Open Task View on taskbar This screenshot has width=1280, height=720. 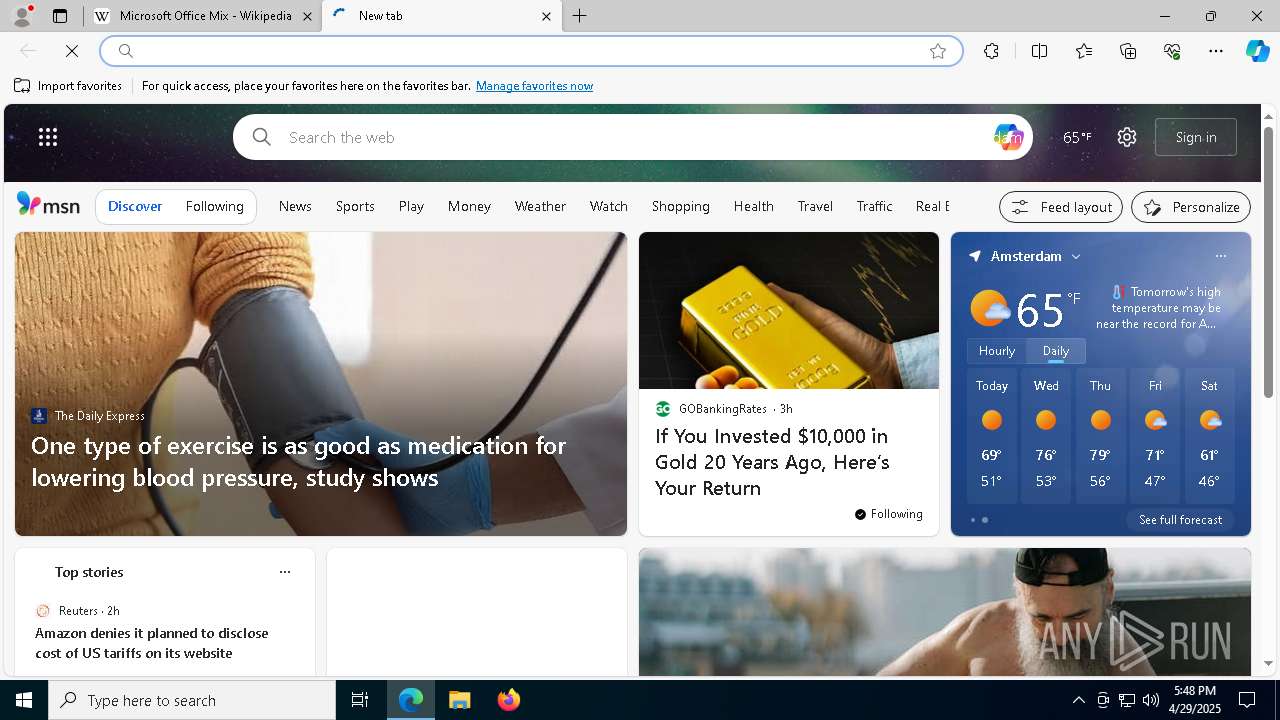coord(360,700)
